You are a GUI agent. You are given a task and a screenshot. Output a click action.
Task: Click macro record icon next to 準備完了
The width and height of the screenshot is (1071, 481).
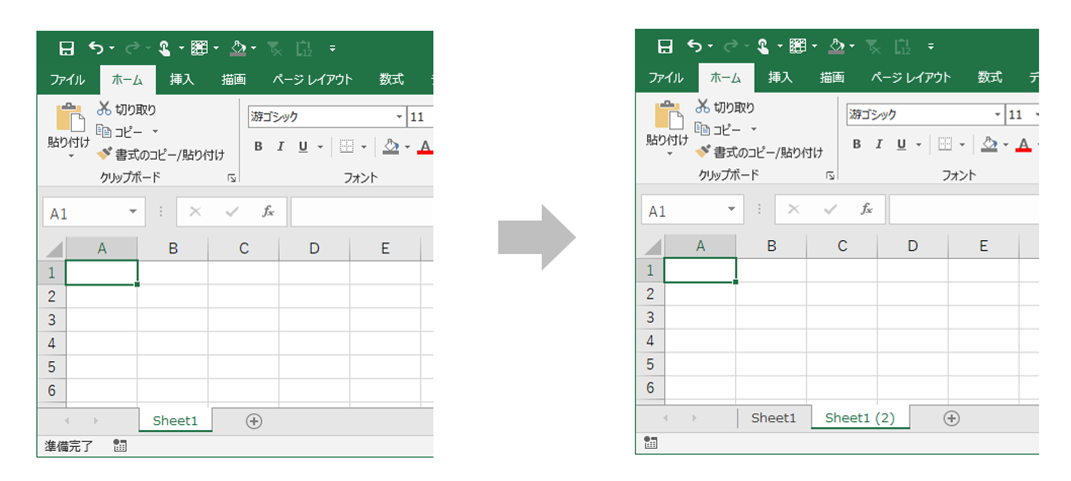pos(120,446)
